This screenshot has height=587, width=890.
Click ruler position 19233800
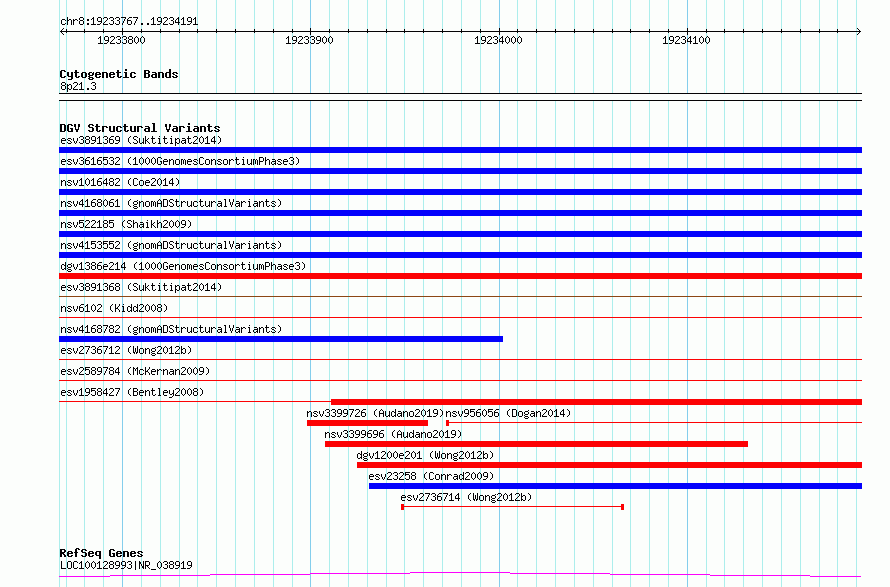[121, 40]
